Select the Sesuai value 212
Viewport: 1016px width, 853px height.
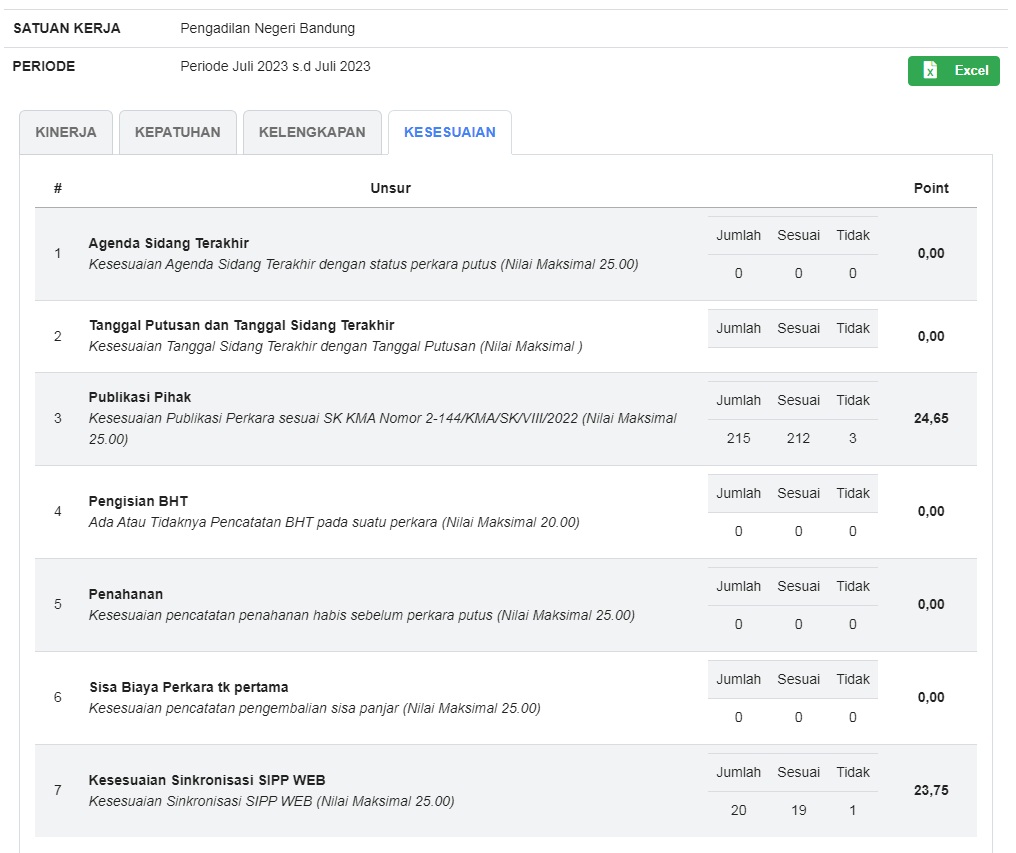[x=798, y=438]
